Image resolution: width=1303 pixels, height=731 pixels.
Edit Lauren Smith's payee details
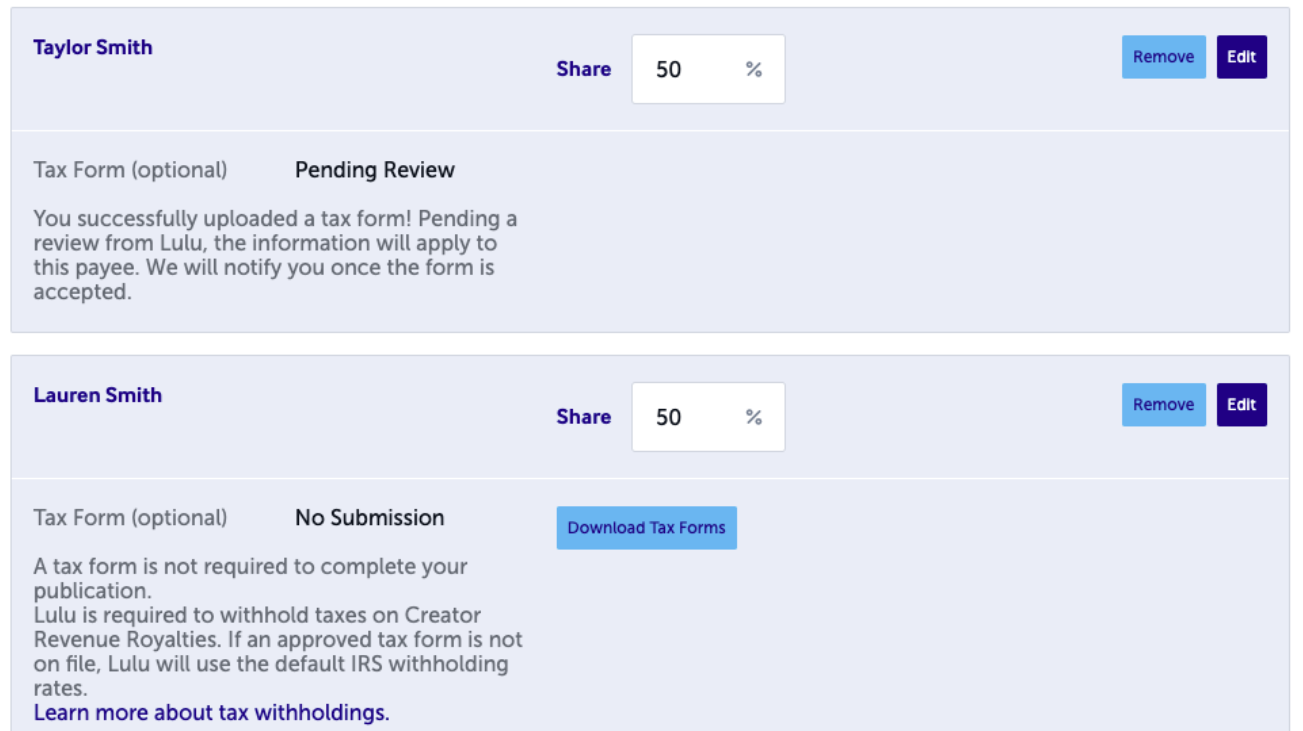pos(1241,405)
